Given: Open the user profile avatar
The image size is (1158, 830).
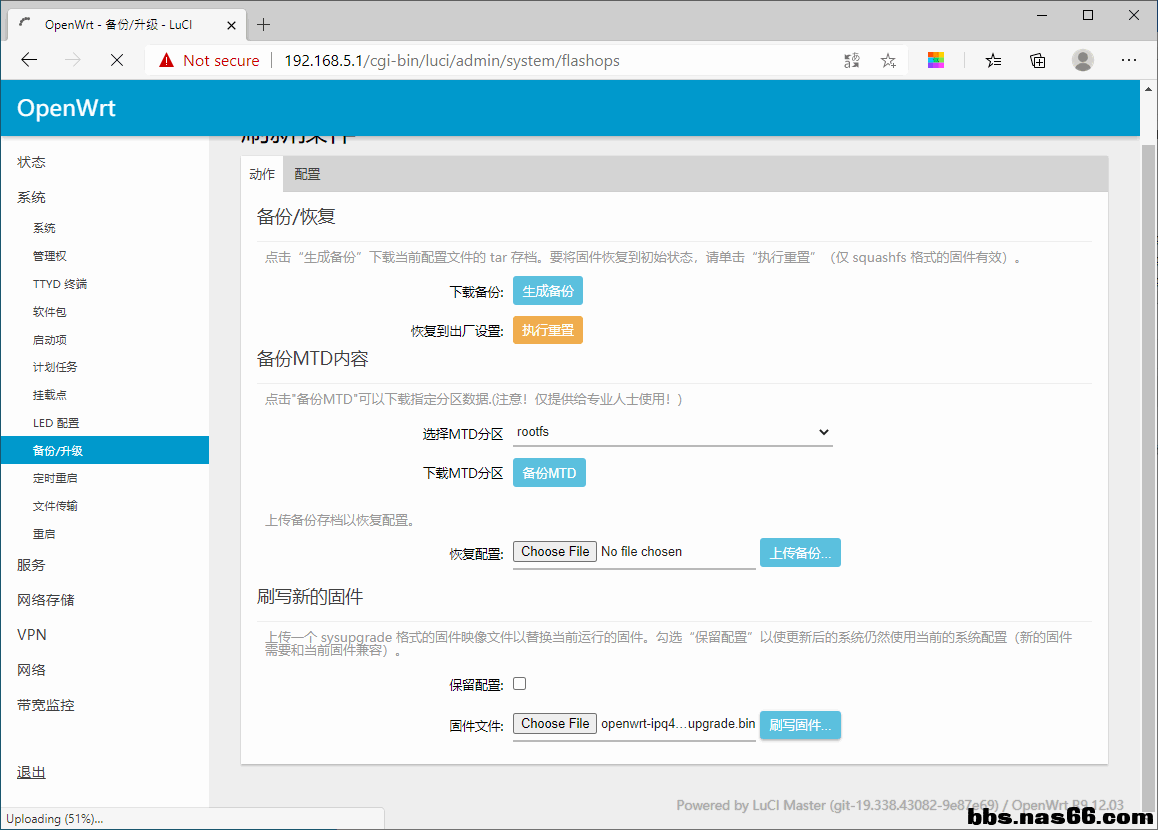Looking at the screenshot, I should (1083, 60).
